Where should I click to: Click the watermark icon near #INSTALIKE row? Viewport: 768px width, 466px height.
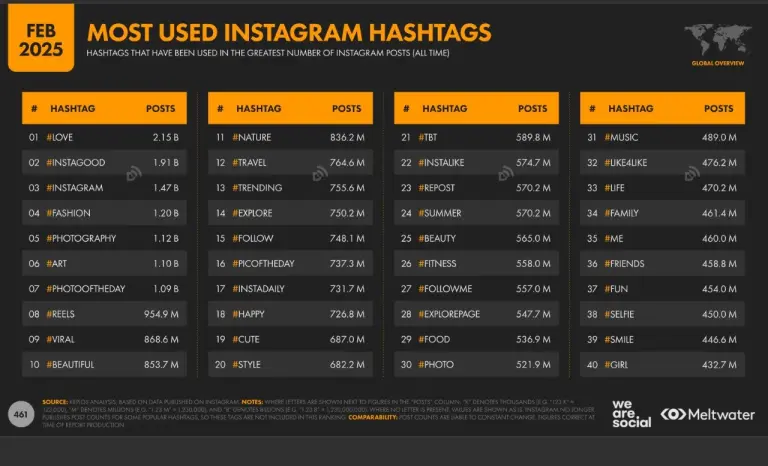(506, 173)
